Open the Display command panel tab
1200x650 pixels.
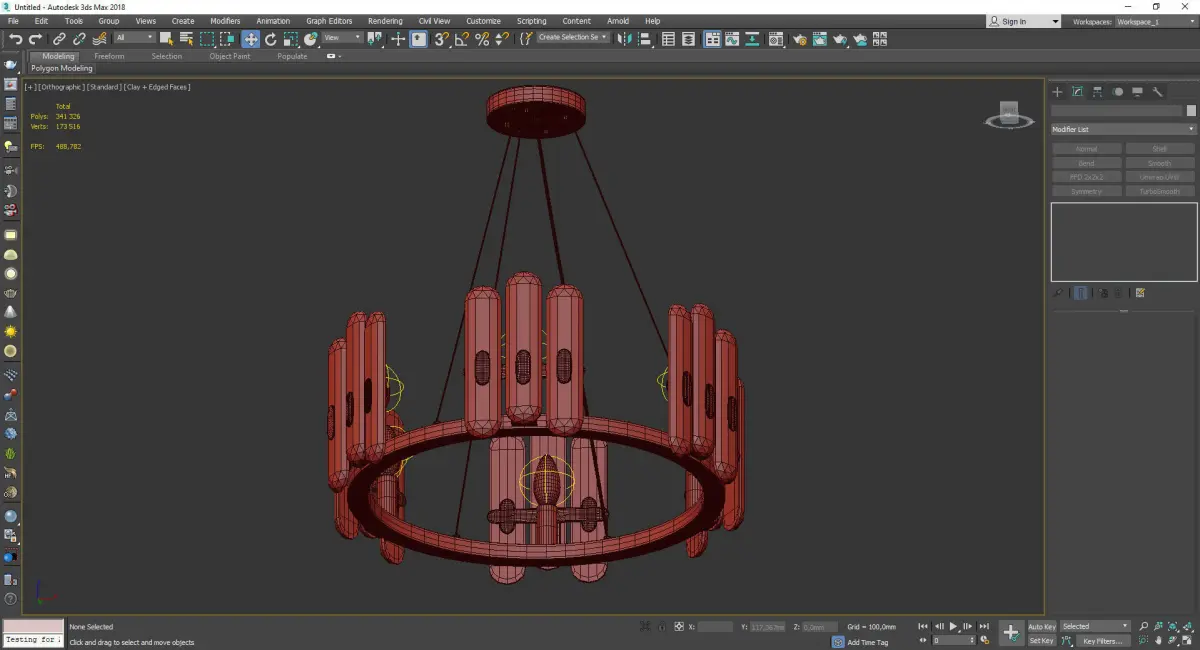(x=1137, y=92)
